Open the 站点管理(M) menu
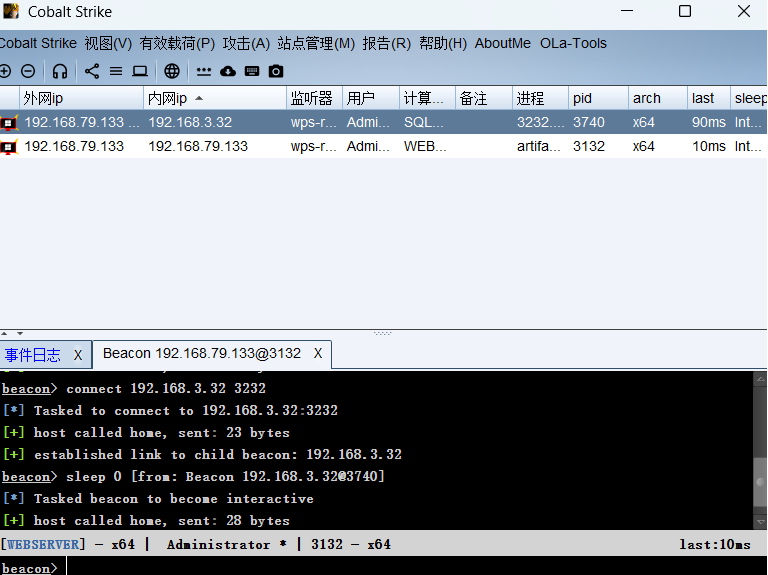 click(316, 43)
